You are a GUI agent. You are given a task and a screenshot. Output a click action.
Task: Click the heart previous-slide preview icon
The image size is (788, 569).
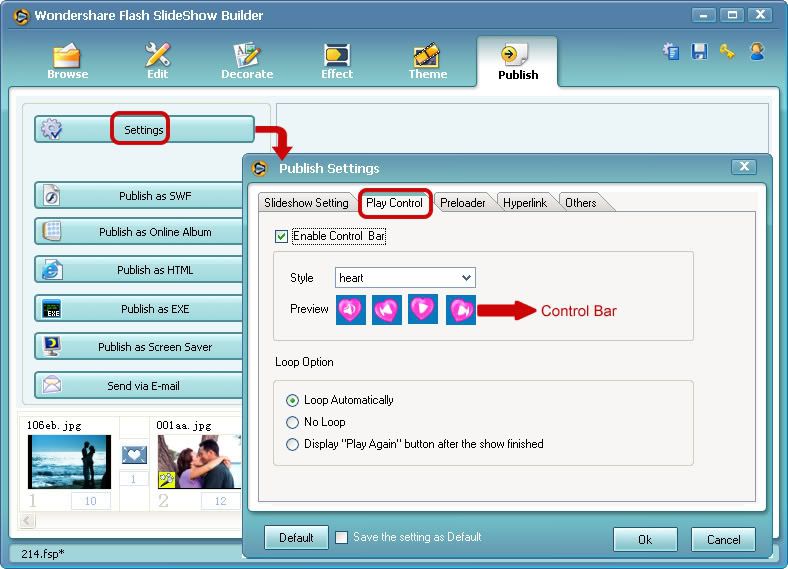386,310
